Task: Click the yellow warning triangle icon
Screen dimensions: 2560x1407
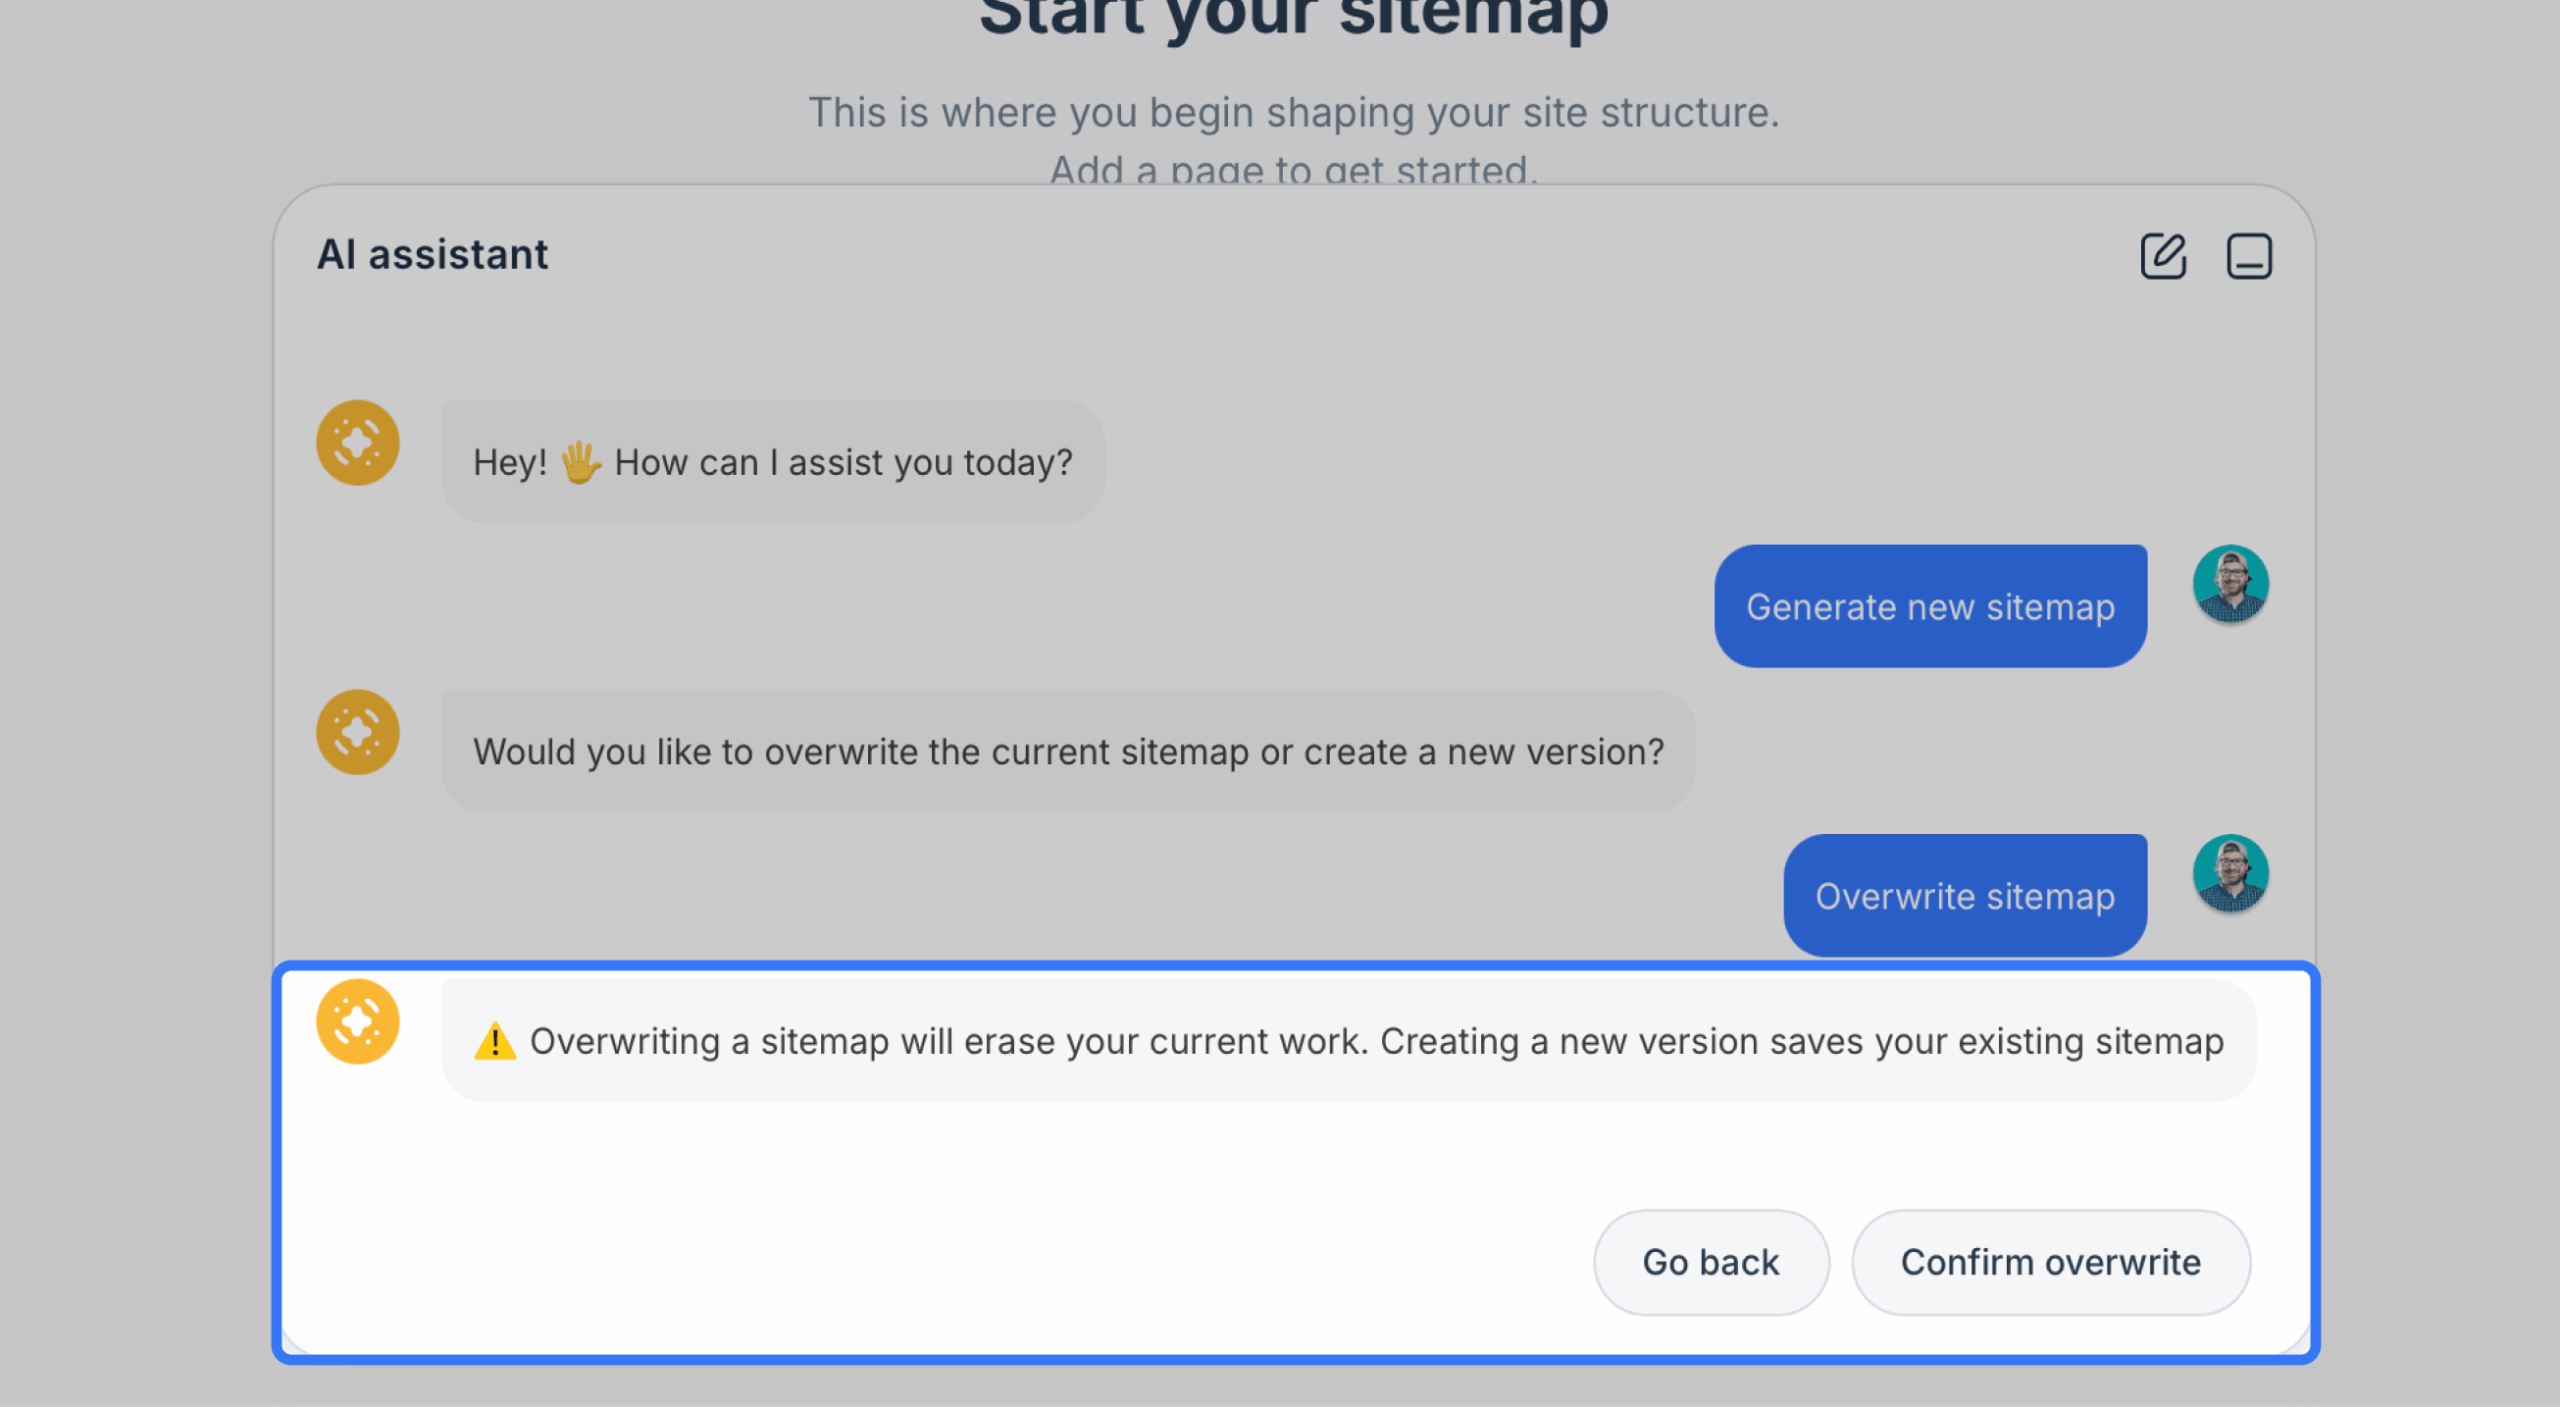Action: [x=495, y=1041]
